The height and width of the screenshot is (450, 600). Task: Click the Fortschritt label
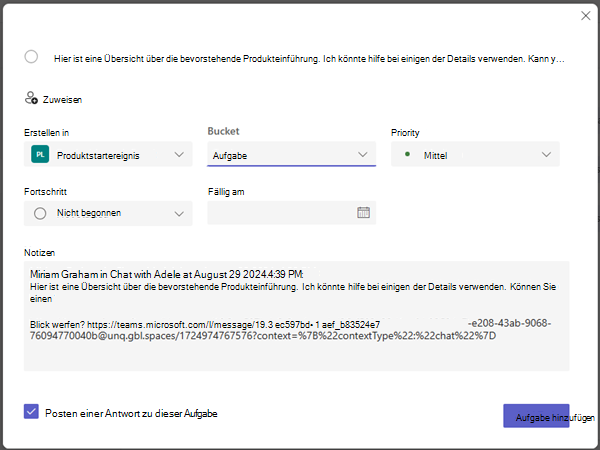pos(46,191)
